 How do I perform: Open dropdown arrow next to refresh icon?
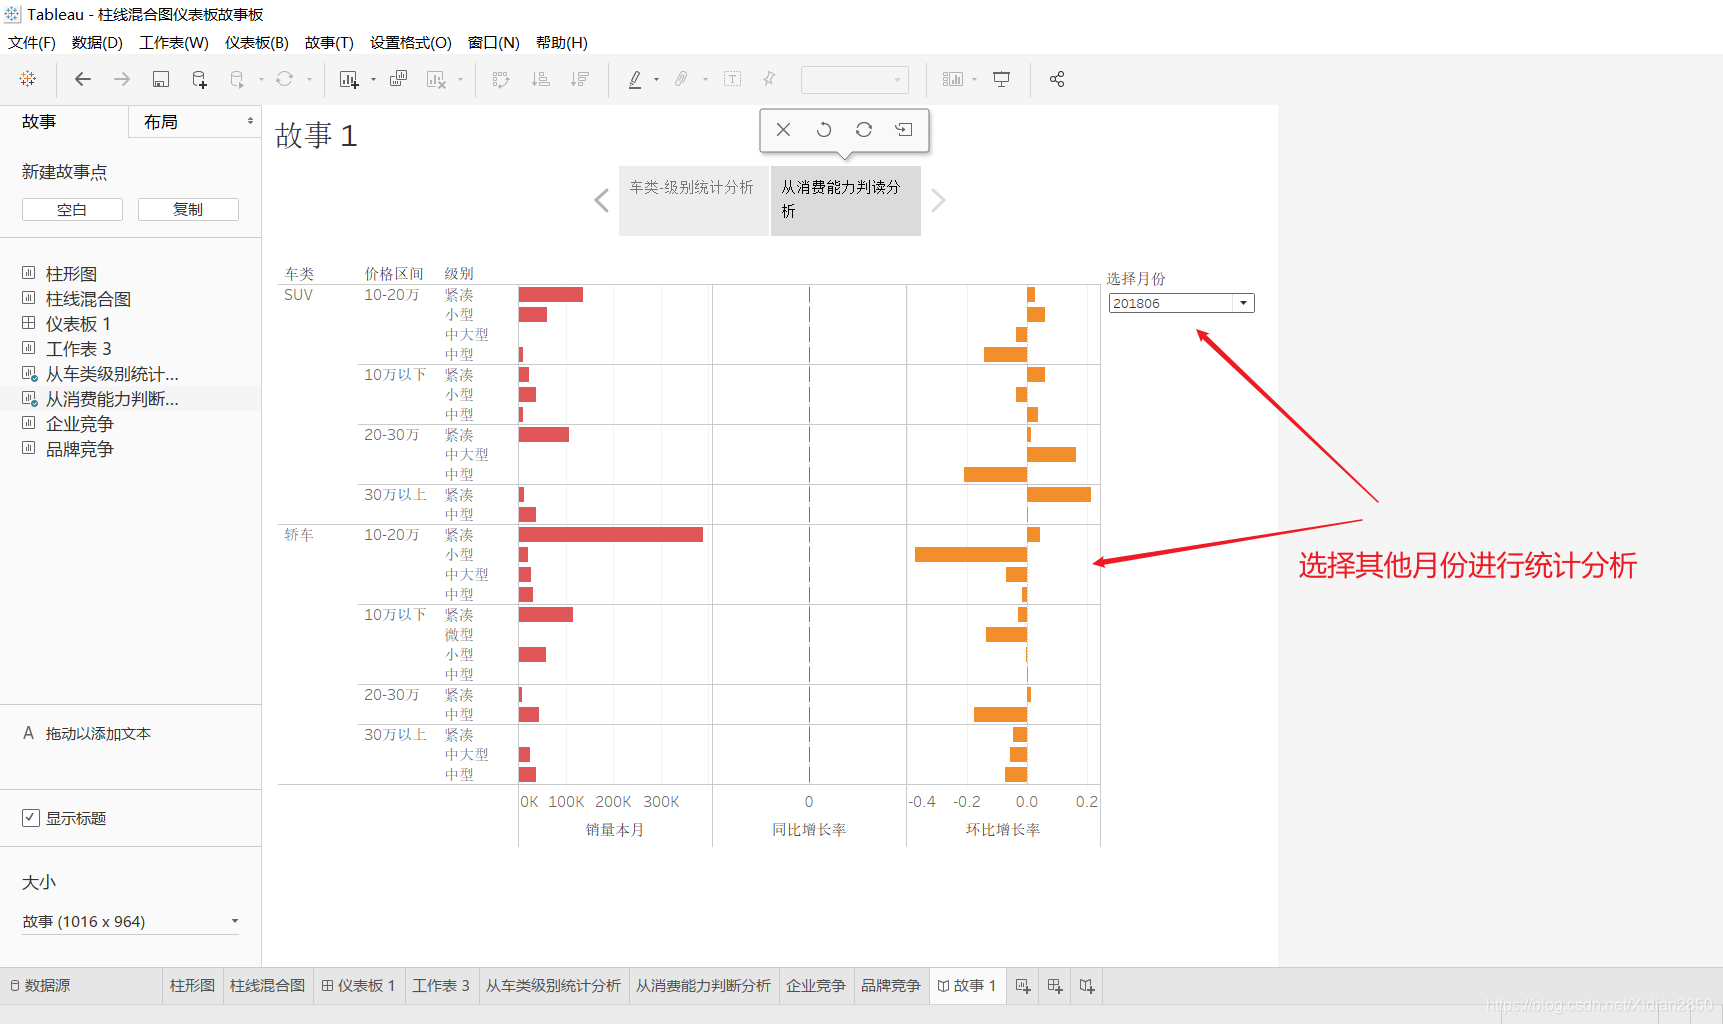(309, 79)
